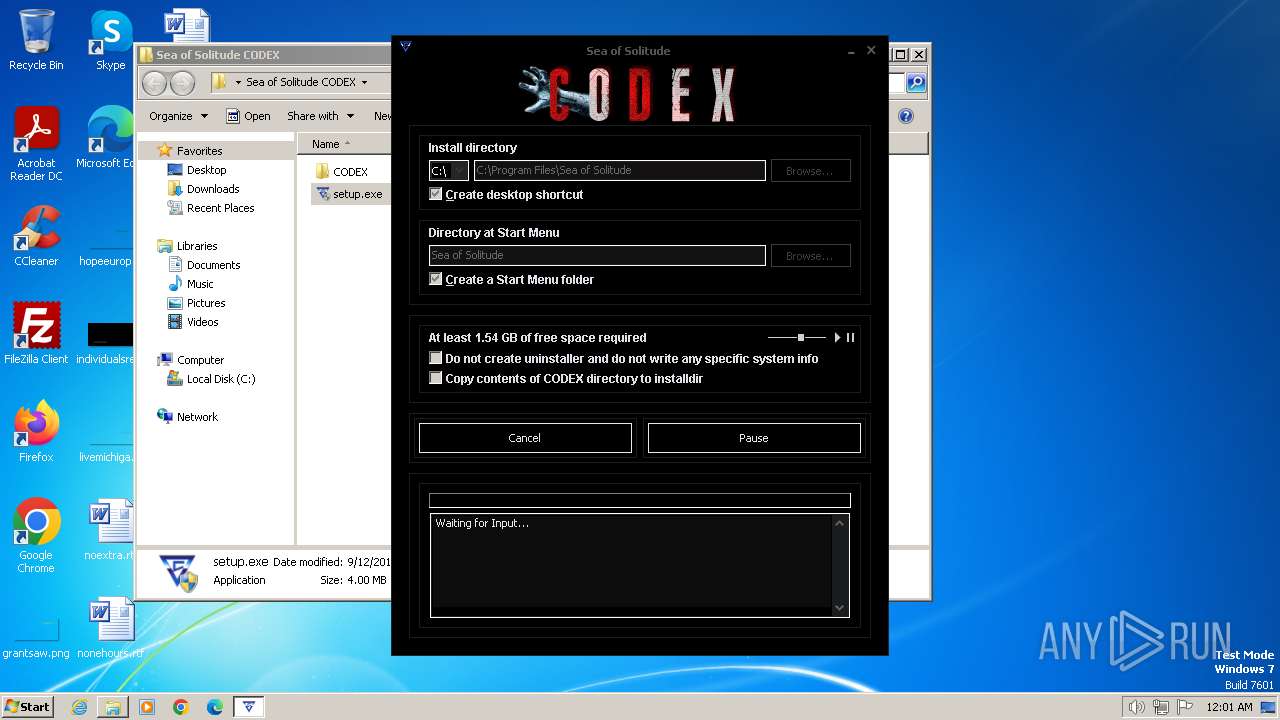Click the Pause button in installer
Viewport: 1280px width, 720px height.
click(754, 438)
